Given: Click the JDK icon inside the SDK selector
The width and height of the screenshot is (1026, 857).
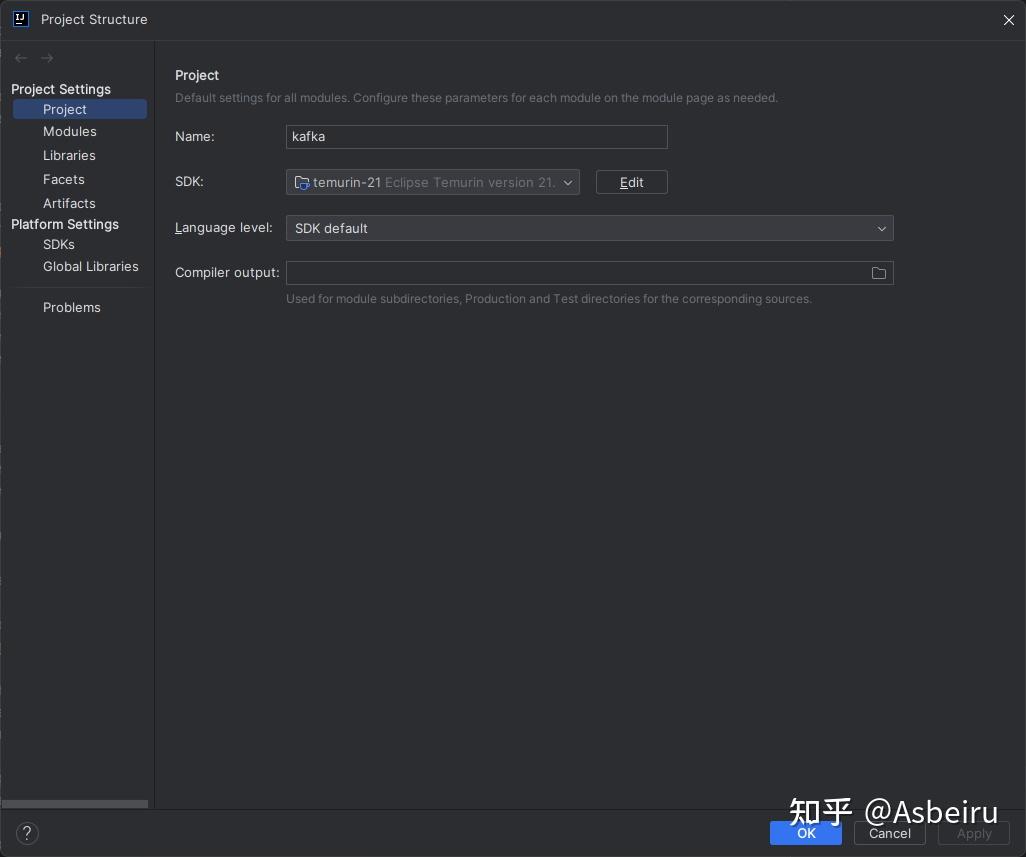Looking at the screenshot, I should [x=302, y=183].
